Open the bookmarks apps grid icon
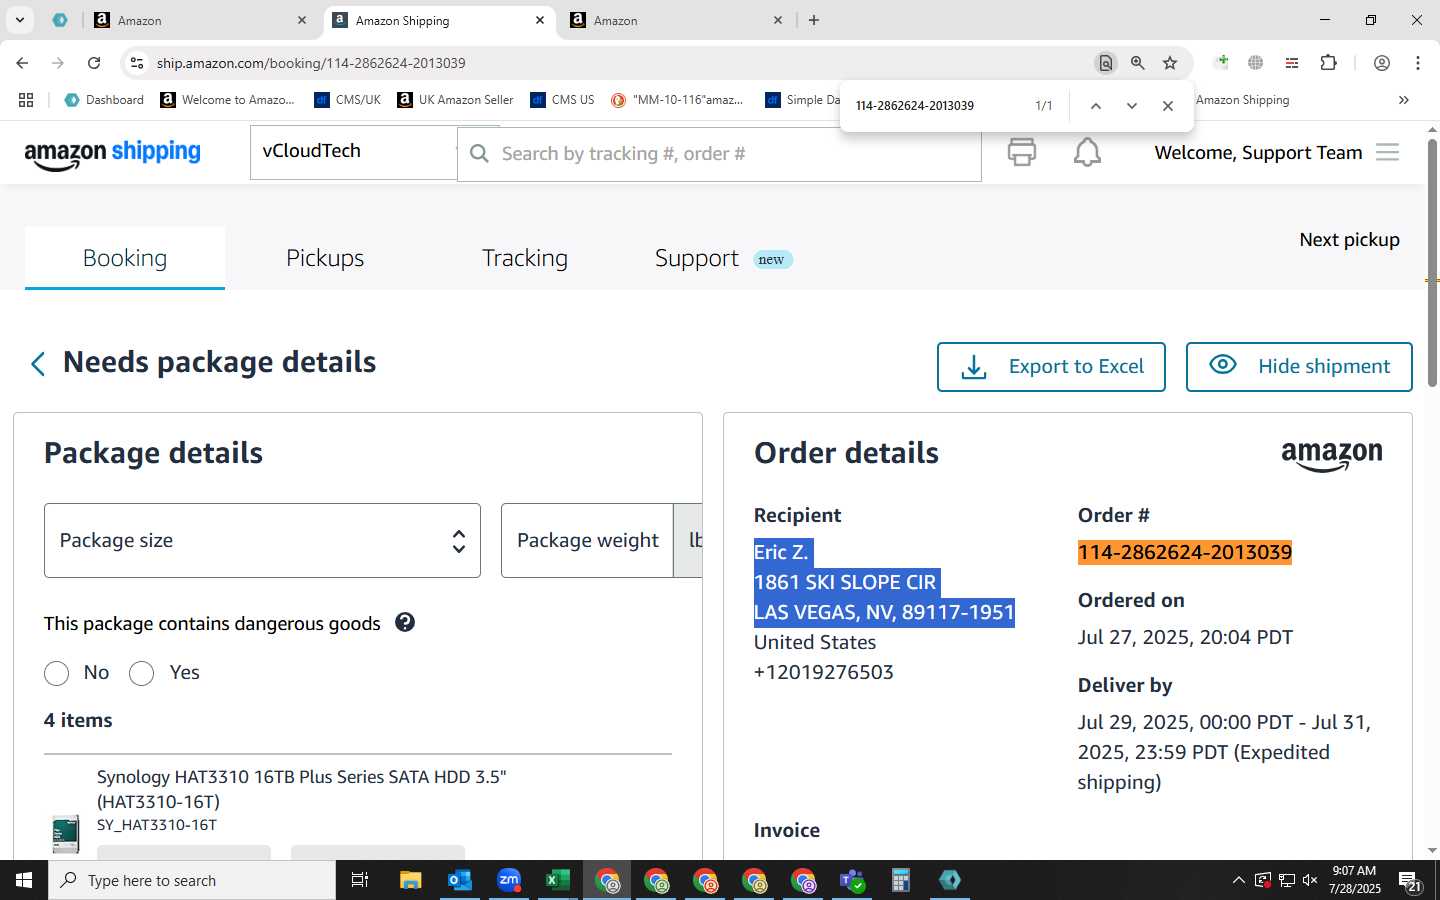1440x900 pixels. [26, 100]
